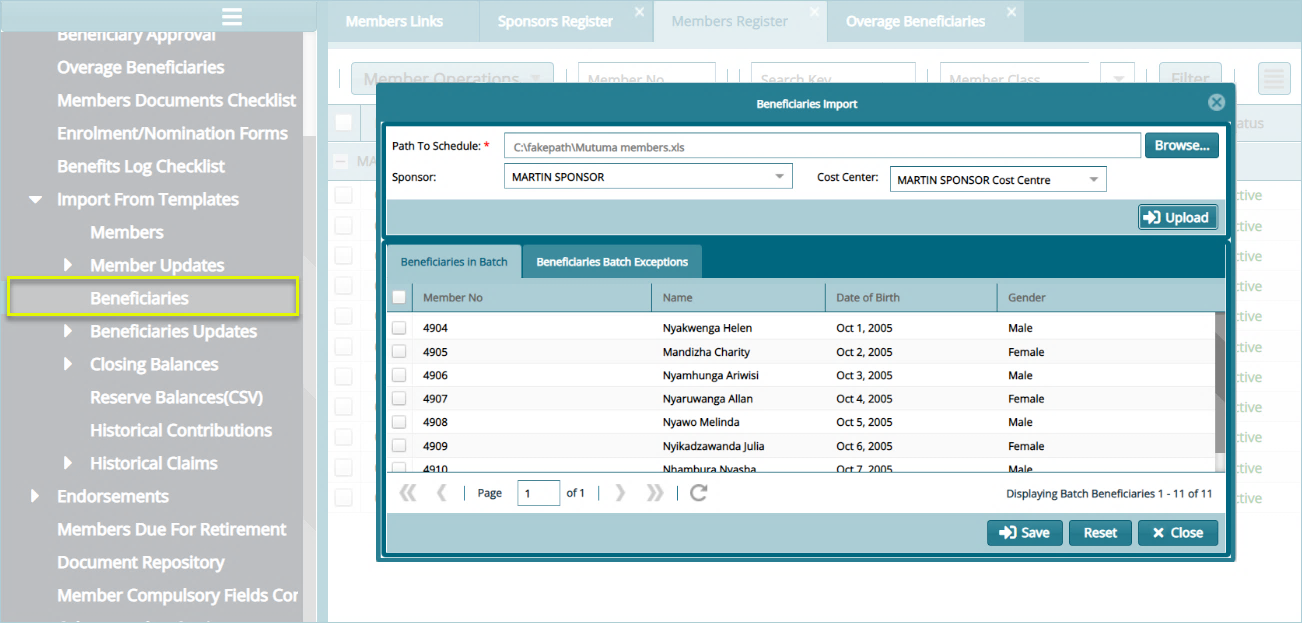
Task: Close the Beneficiaries Import dialog via X icon
Action: (x=1216, y=102)
